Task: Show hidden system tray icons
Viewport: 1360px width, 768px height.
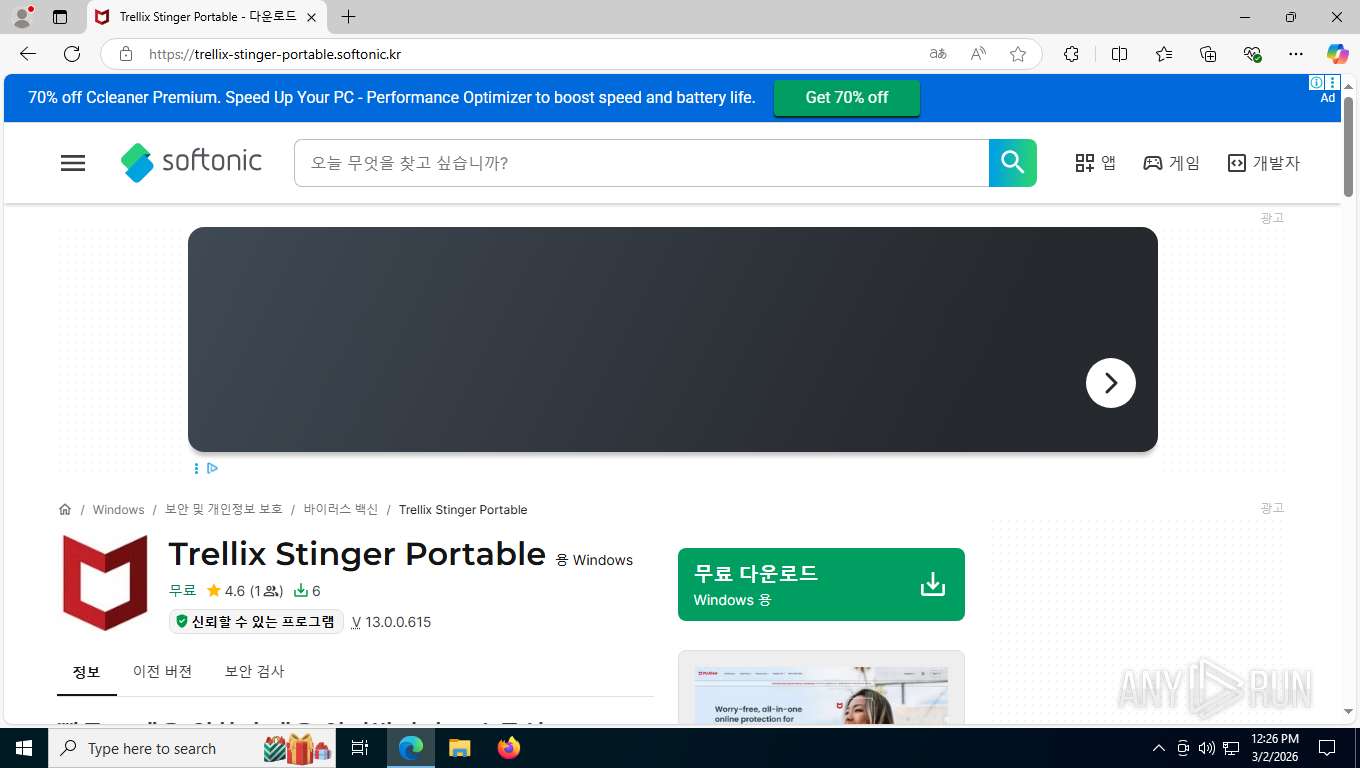Action: point(1159,748)
